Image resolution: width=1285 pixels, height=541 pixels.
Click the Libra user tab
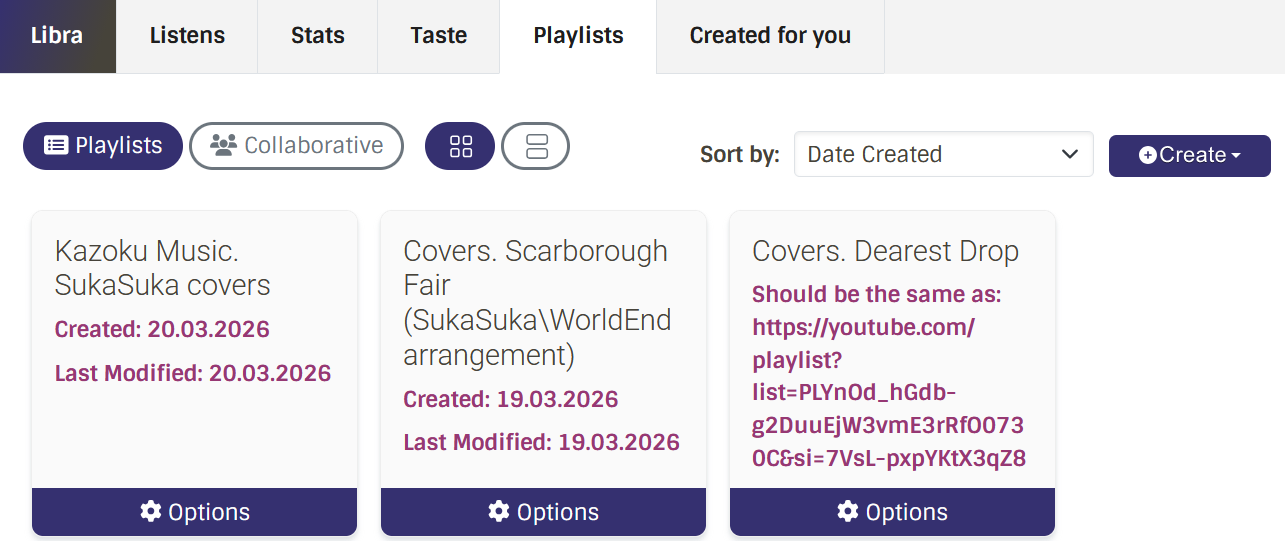(57, 36)
